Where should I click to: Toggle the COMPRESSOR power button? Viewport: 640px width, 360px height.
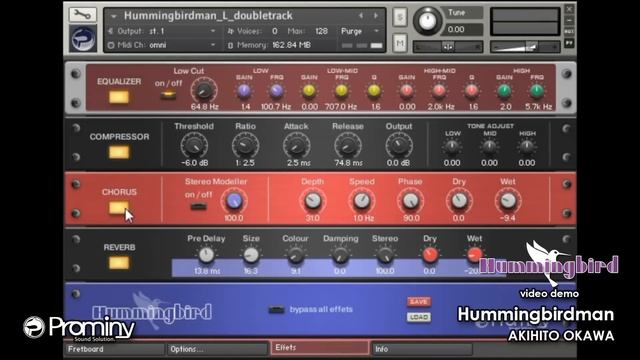(x=119, y=152)
